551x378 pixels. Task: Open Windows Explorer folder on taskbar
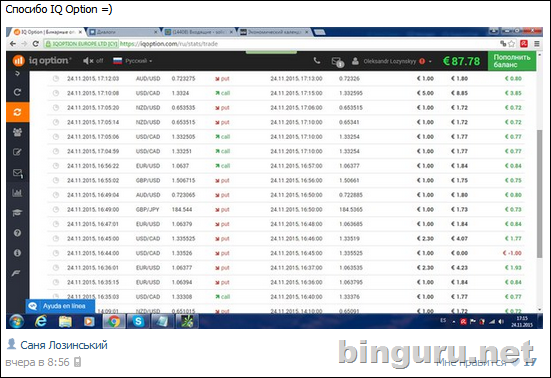tap(65, 321)
